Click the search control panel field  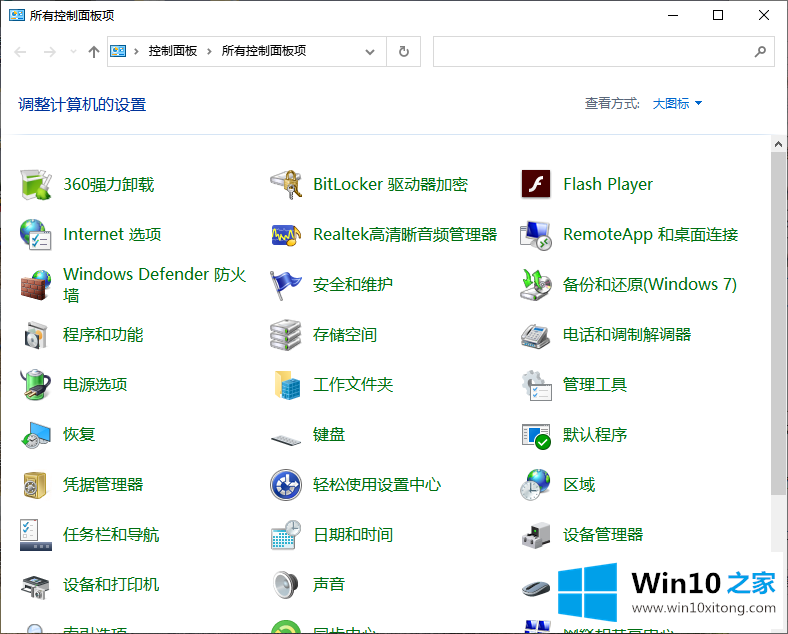[604, 52]
